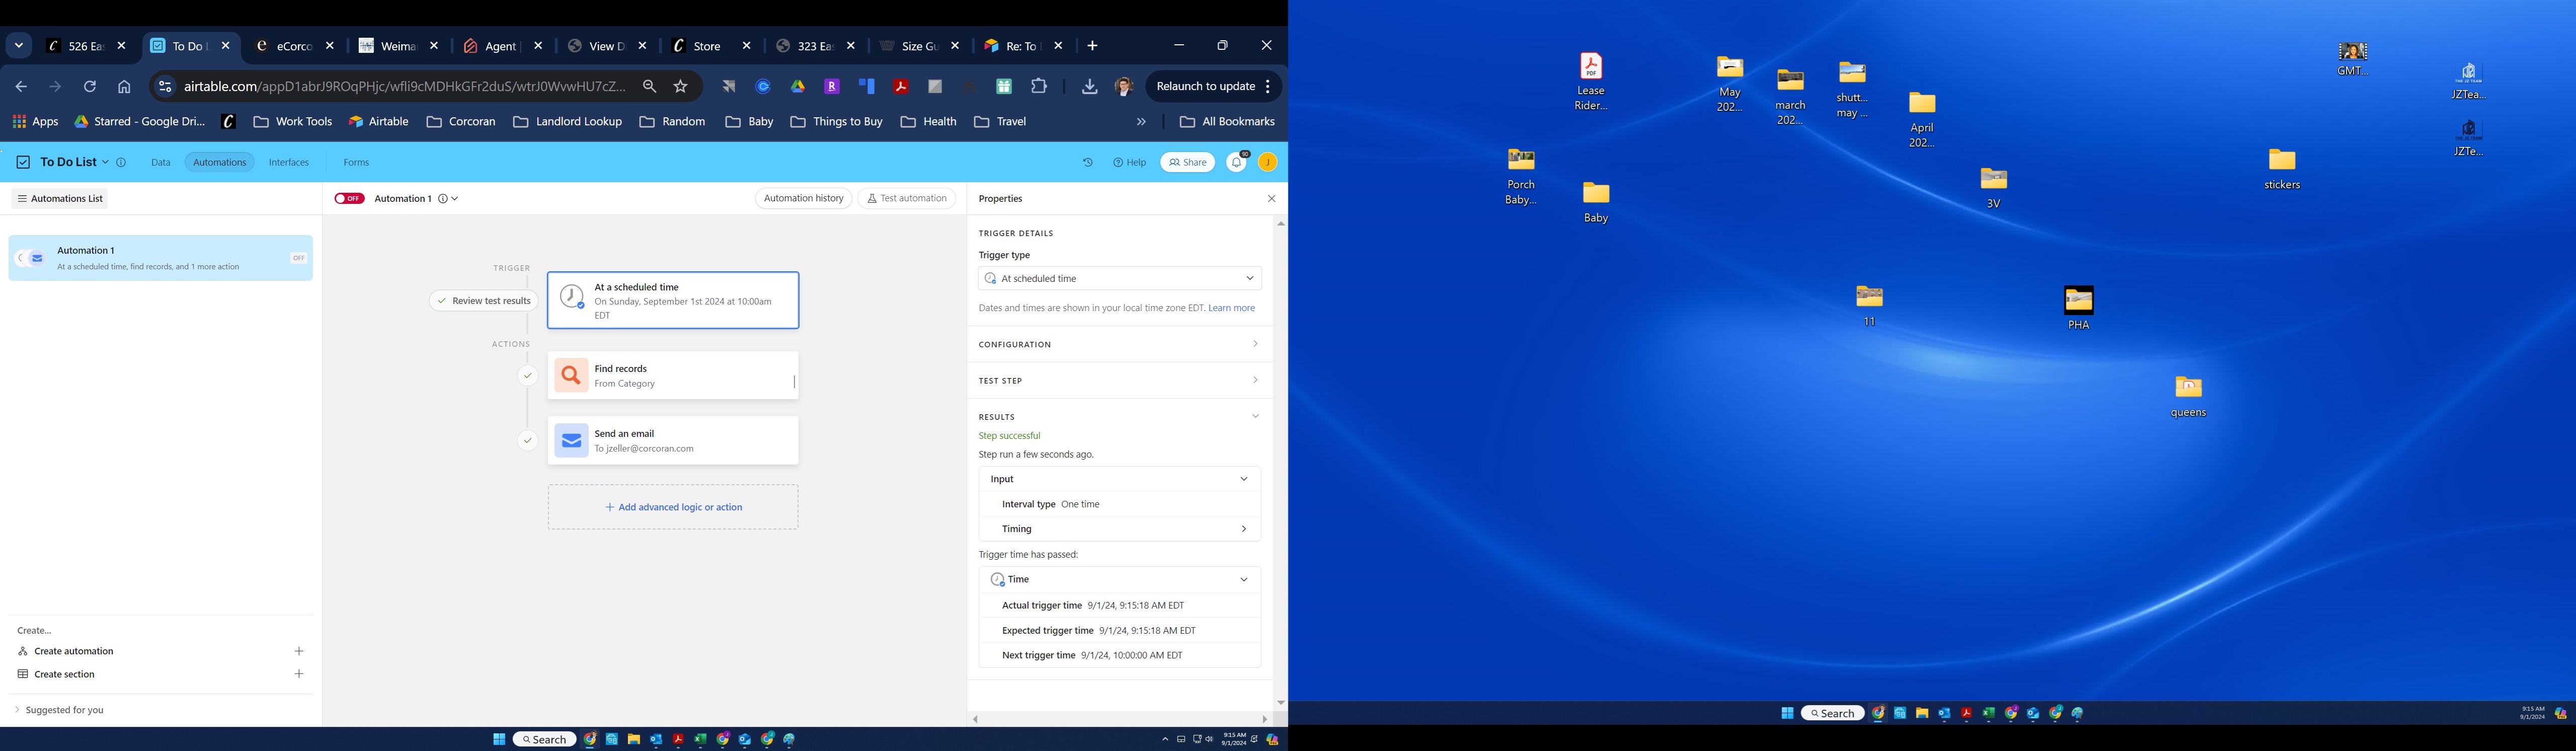The width and height of the screenshot is (2576, 751).
Task: Click the Find records magnifier icon
Action: [x=571, y=375]
